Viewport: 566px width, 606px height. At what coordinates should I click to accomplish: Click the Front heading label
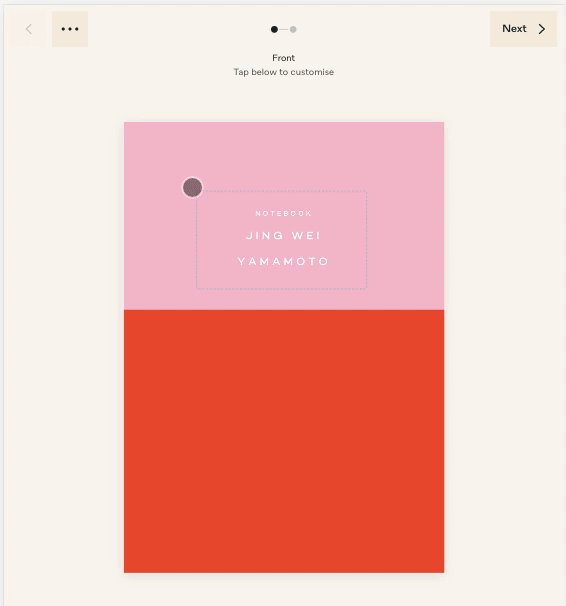pyautogui.click(x=284, y=58)
